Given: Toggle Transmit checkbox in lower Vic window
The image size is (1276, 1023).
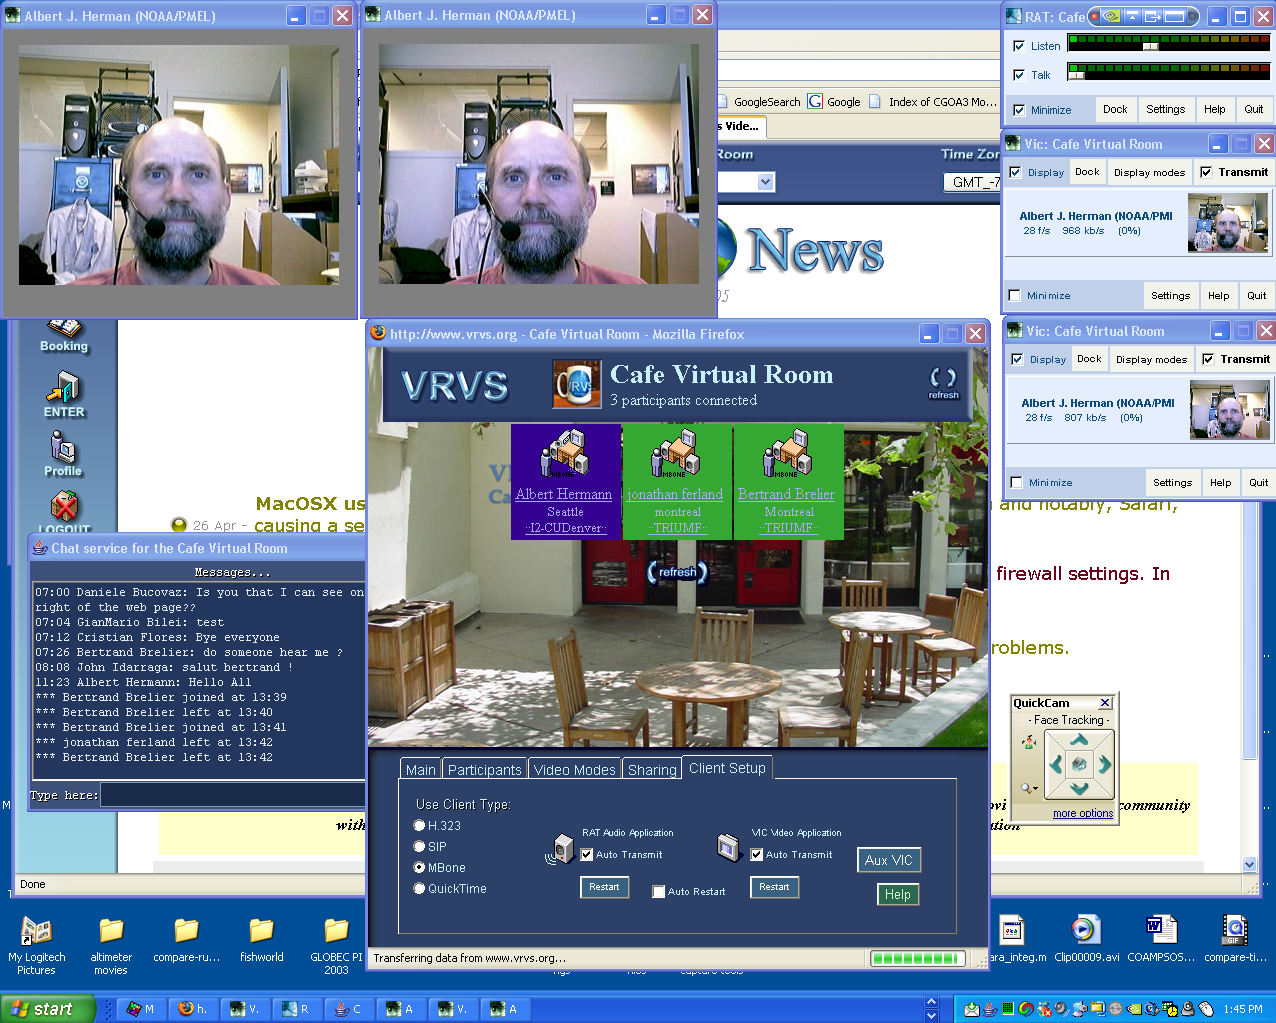Looking at the screenshot, I should coord(1208,359).
